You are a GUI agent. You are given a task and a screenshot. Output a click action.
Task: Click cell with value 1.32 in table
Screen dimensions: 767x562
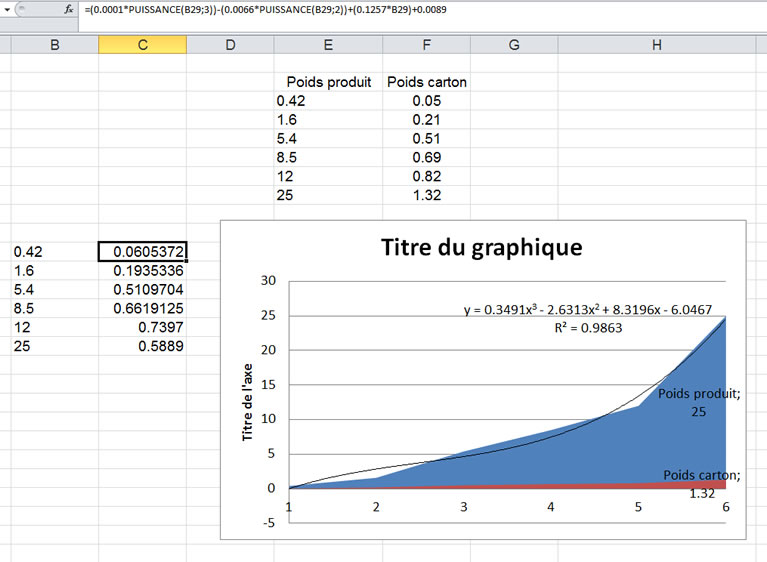(427, 195)
